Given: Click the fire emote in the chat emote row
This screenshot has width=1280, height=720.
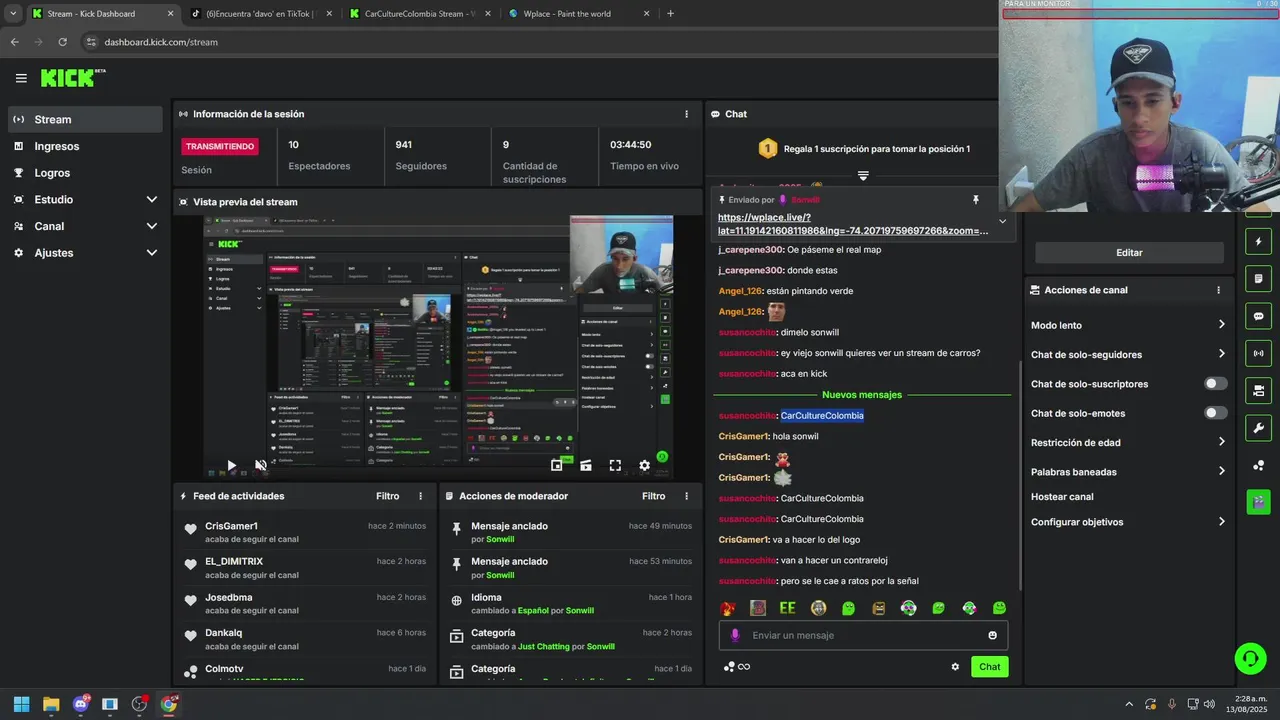Looking at the screenshot, I should (x=728, y=608).
